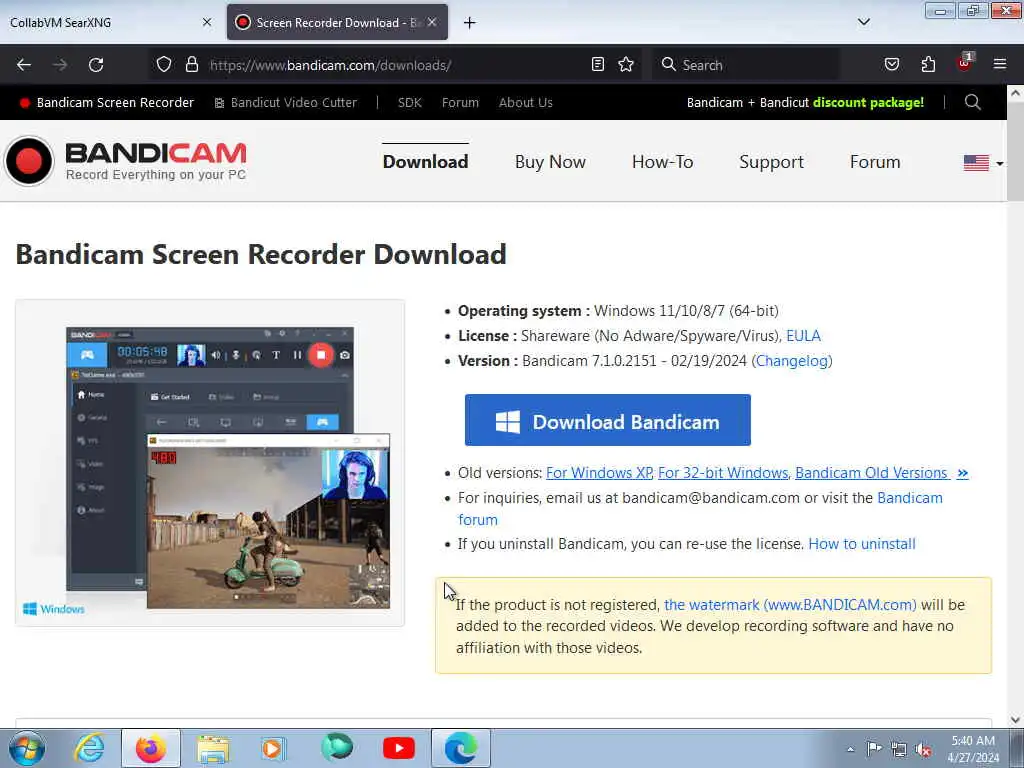Open Windows Media Player taskbar icon

[273, 748]
